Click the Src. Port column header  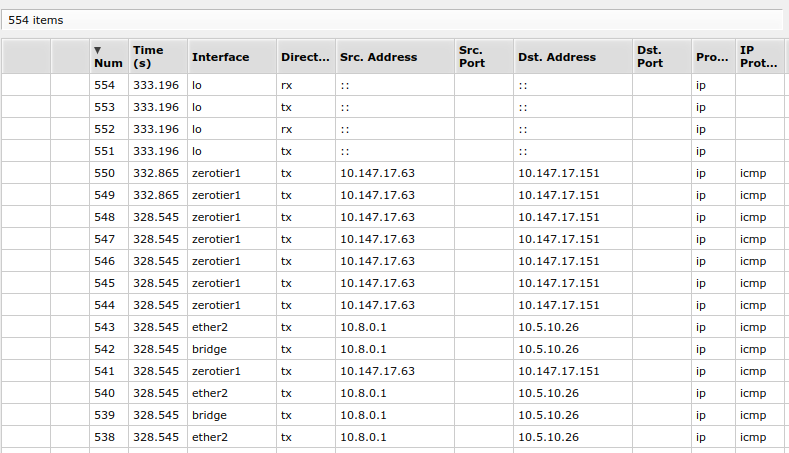pos(484,56)
